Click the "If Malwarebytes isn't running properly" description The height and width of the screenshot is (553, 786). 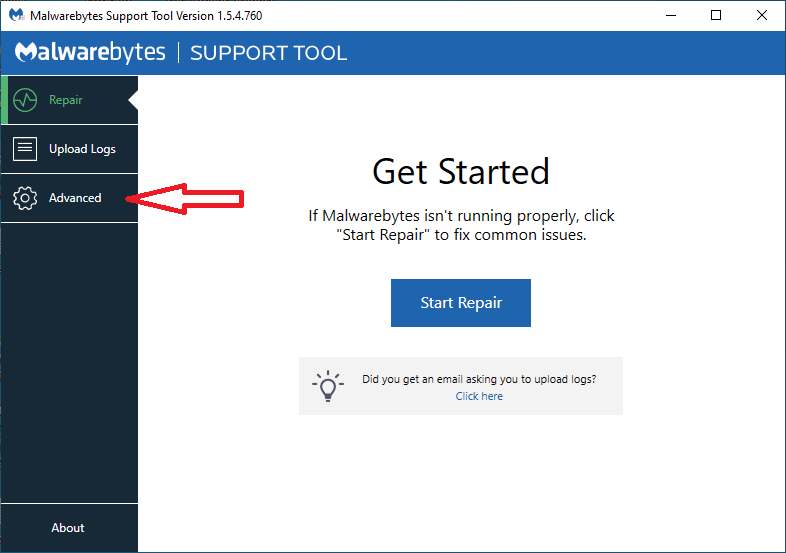pos(461,225)
